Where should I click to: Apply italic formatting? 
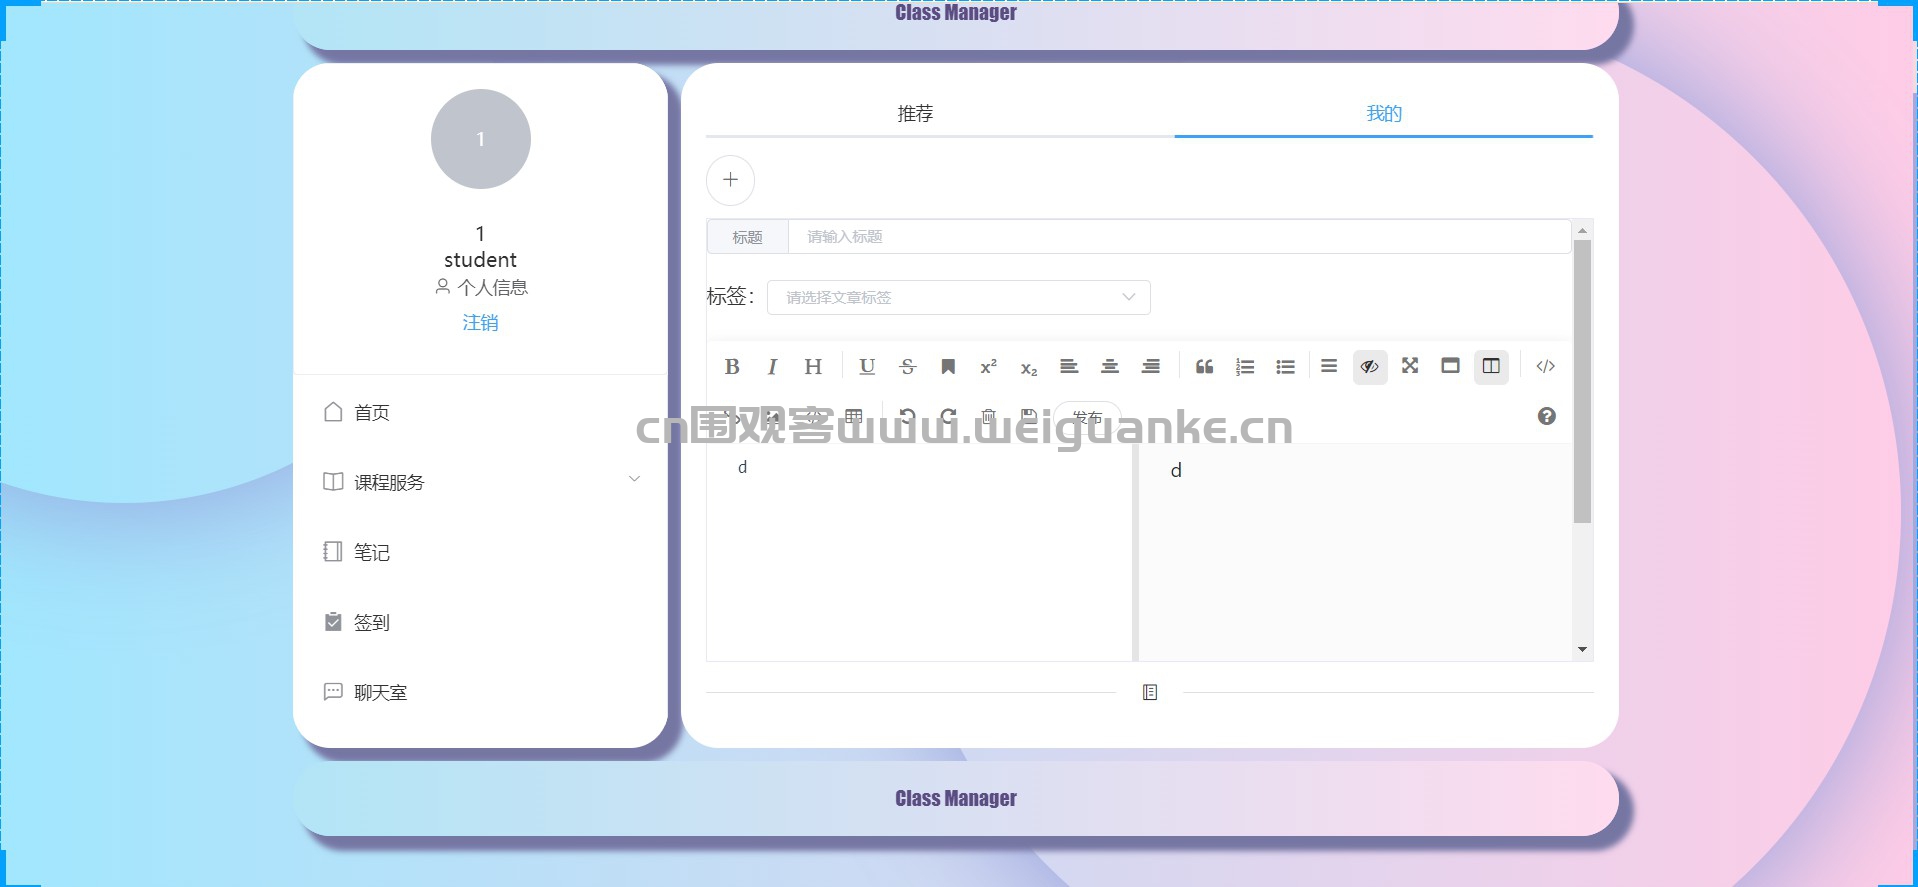[772, 366]
